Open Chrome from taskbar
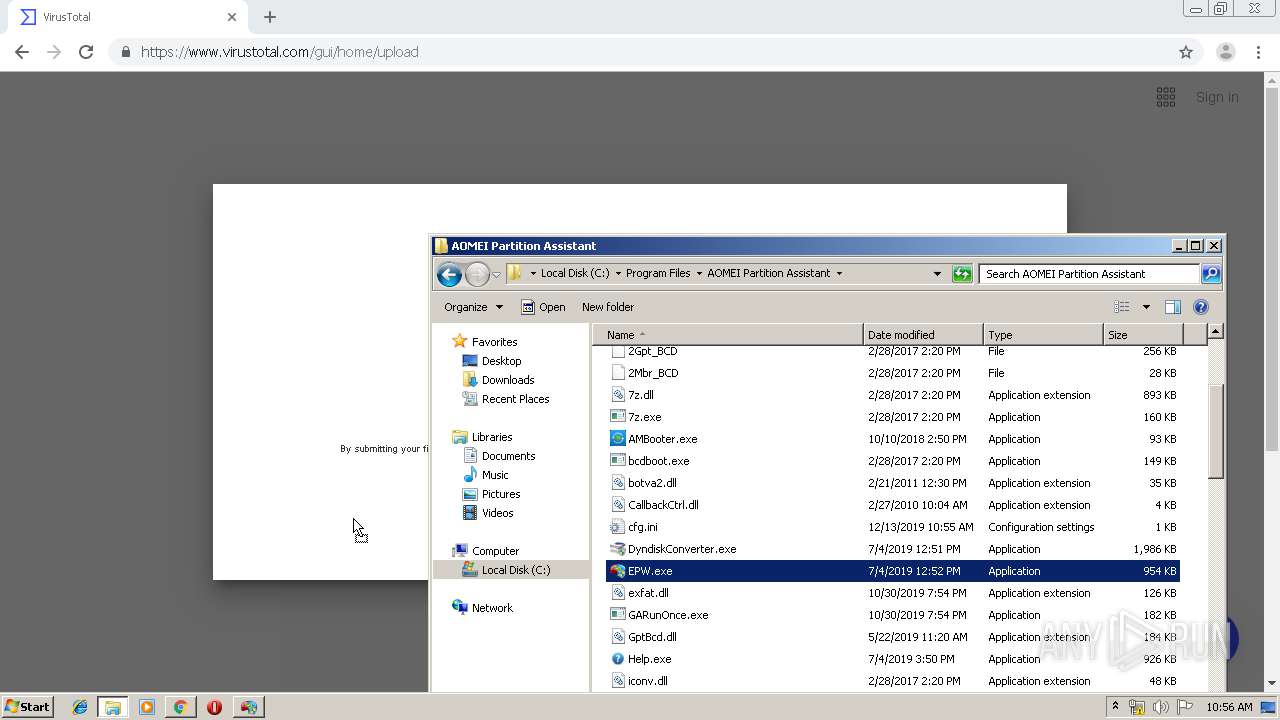Image resolution: width=1280 pixels, height=720 pixels. pyautogui.click(x=180, y=707)
